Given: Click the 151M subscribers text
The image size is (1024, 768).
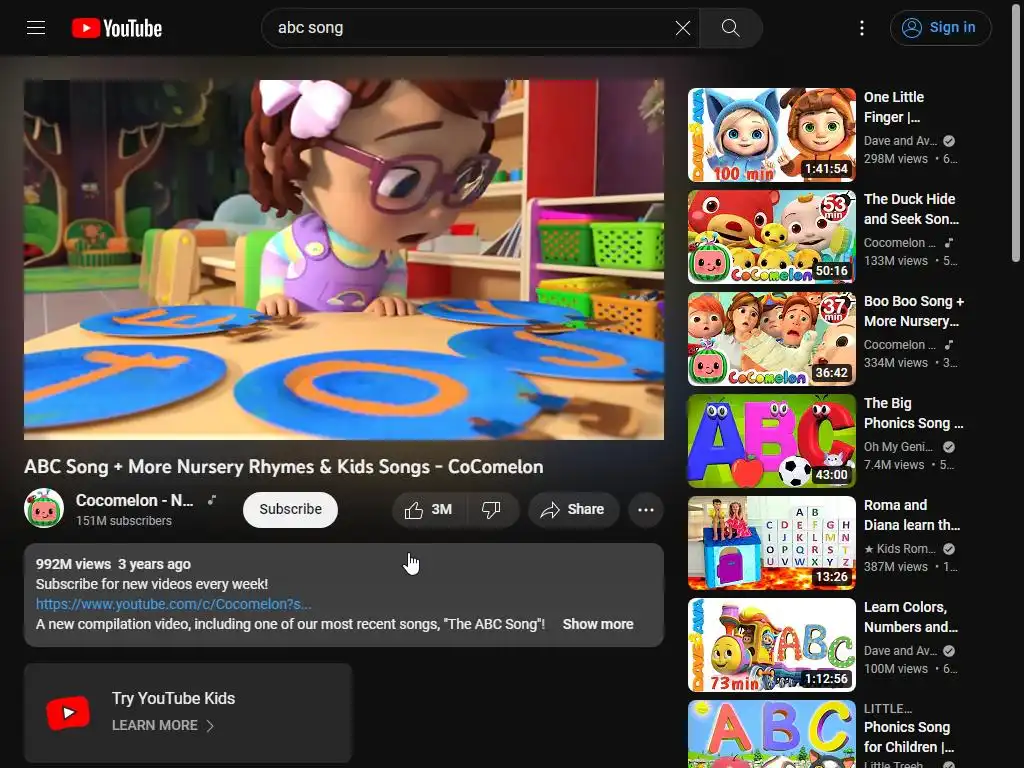Looking at the screenshot, I should tap(123, 520).
